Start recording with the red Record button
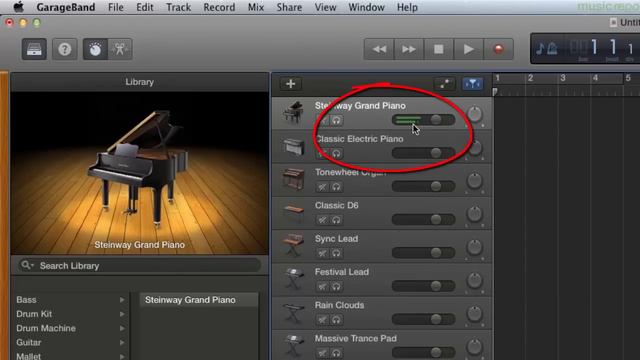 click(498, 49)
